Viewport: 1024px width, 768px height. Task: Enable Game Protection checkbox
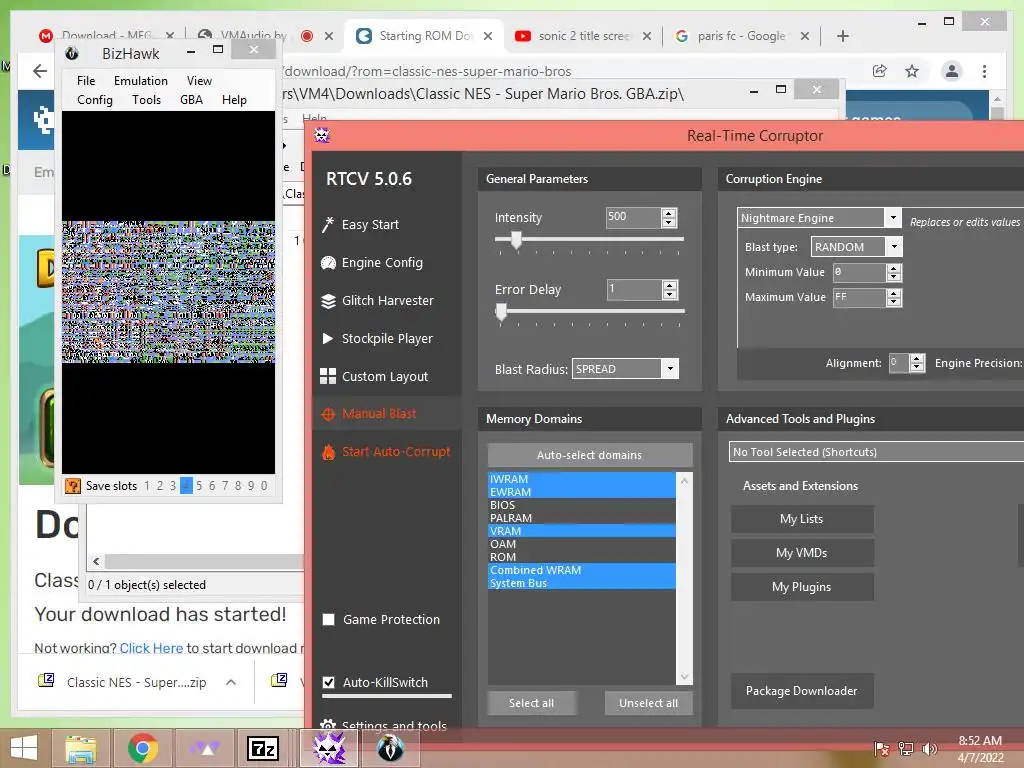328,619
